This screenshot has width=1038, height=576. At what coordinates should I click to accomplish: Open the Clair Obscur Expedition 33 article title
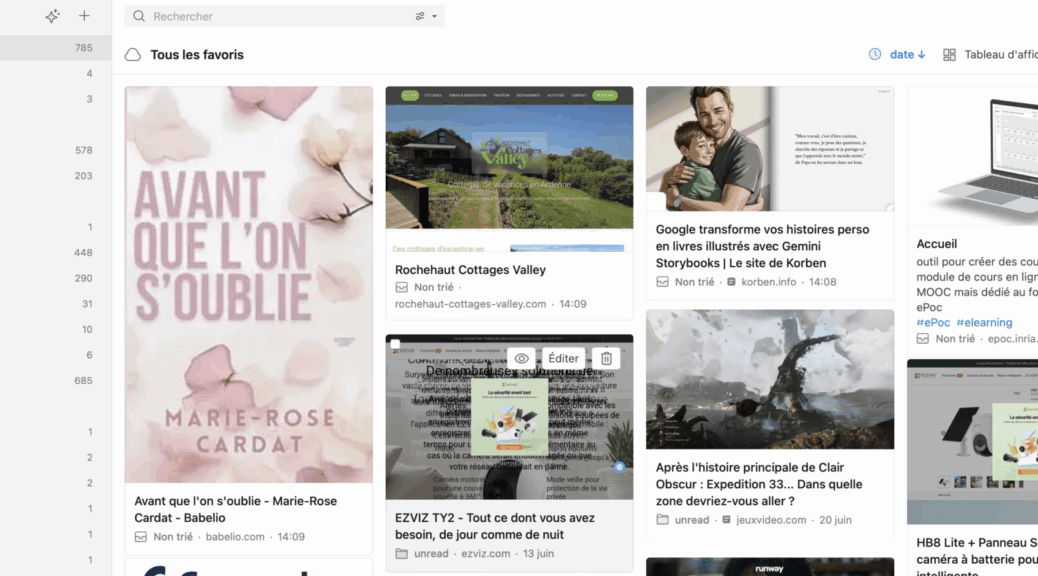click(759, 484)
